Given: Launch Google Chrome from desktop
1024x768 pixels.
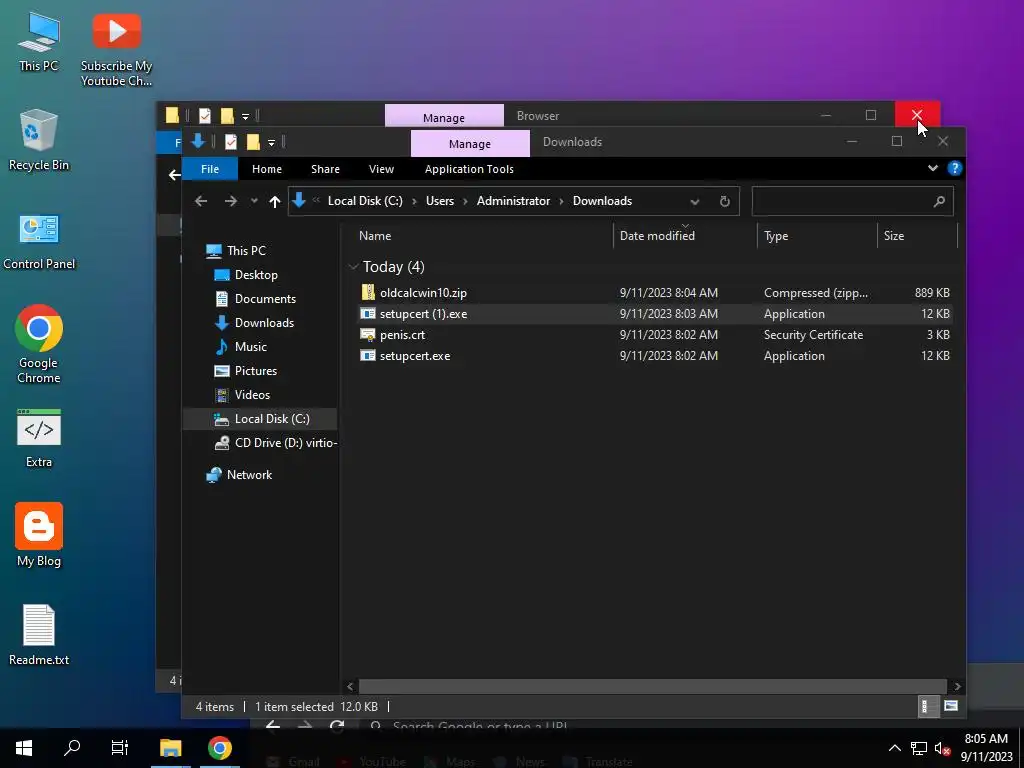Looking at the screenshot, I should point(39,344).
